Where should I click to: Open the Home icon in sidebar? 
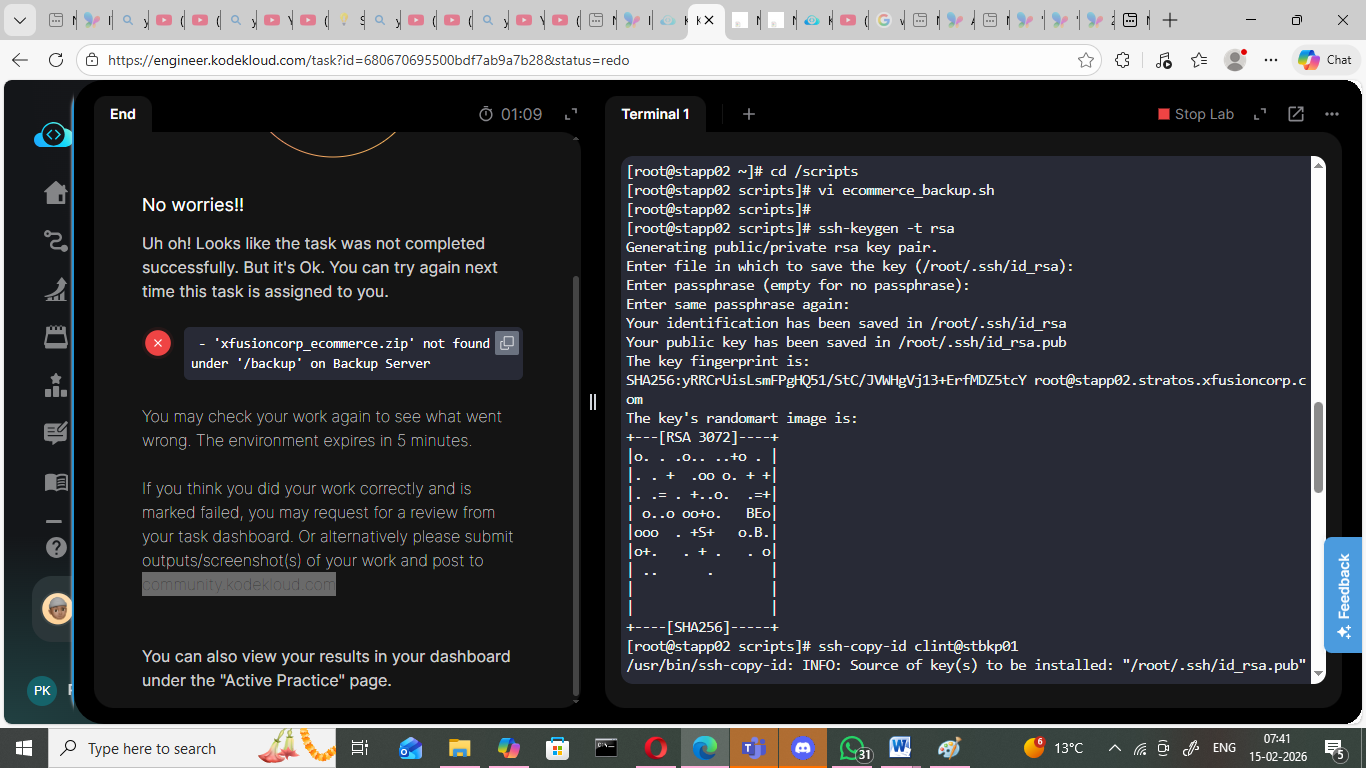pyautogui.click(x=56, y=192)
